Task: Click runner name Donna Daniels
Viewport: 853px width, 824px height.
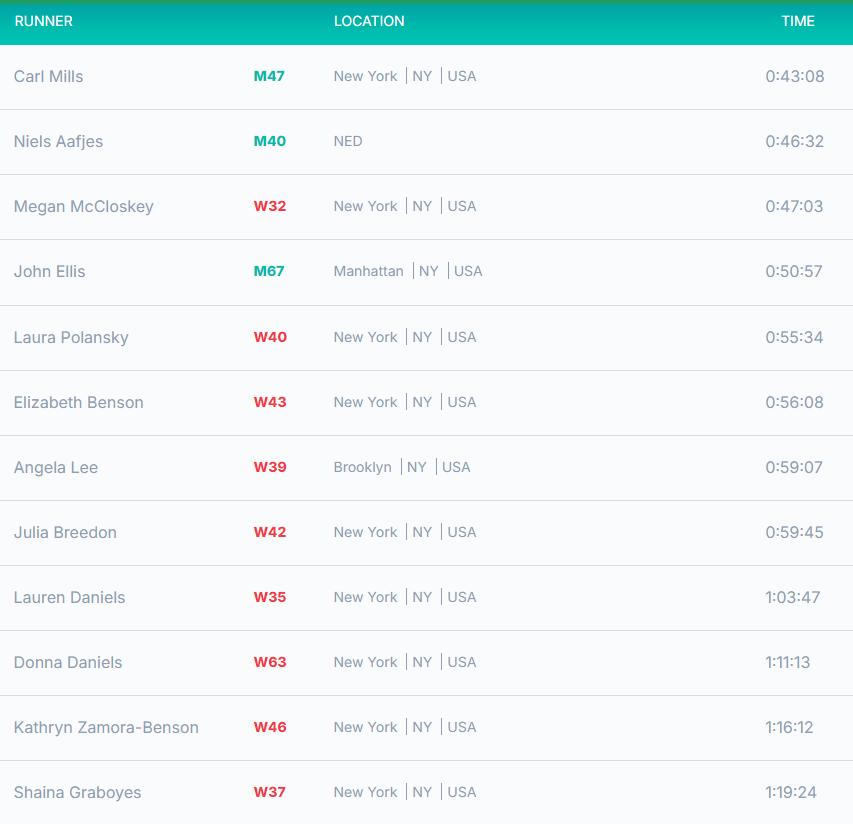Action: click(68, 662)
